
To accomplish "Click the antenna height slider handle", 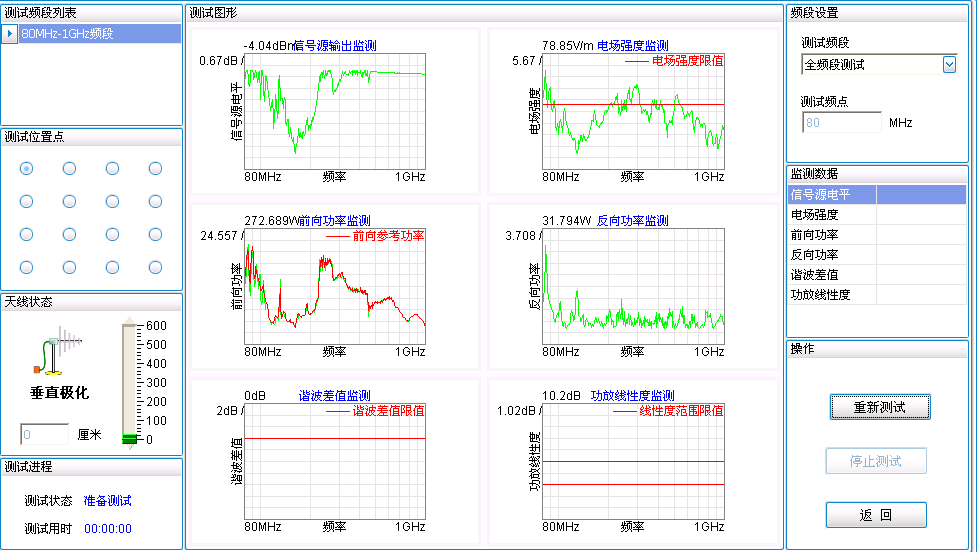I will coord(129,439).
